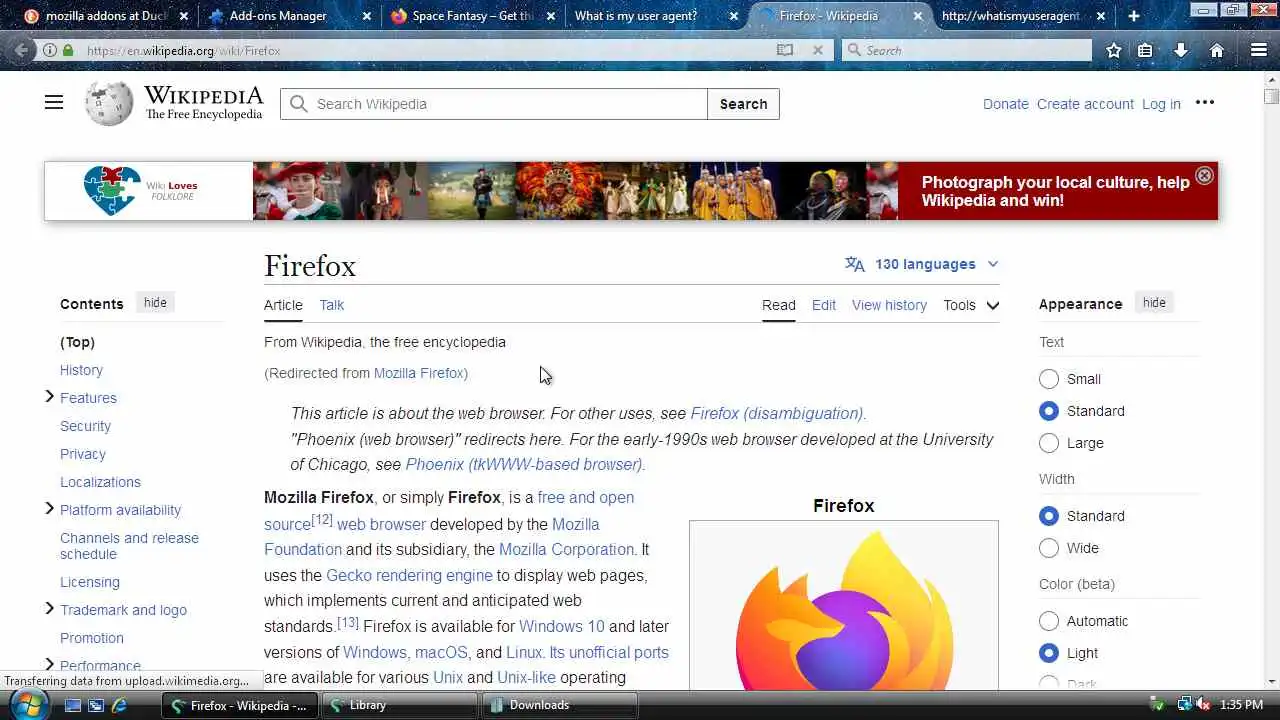
Task: Select Standard width radio button
Action: click(1048, 516)
